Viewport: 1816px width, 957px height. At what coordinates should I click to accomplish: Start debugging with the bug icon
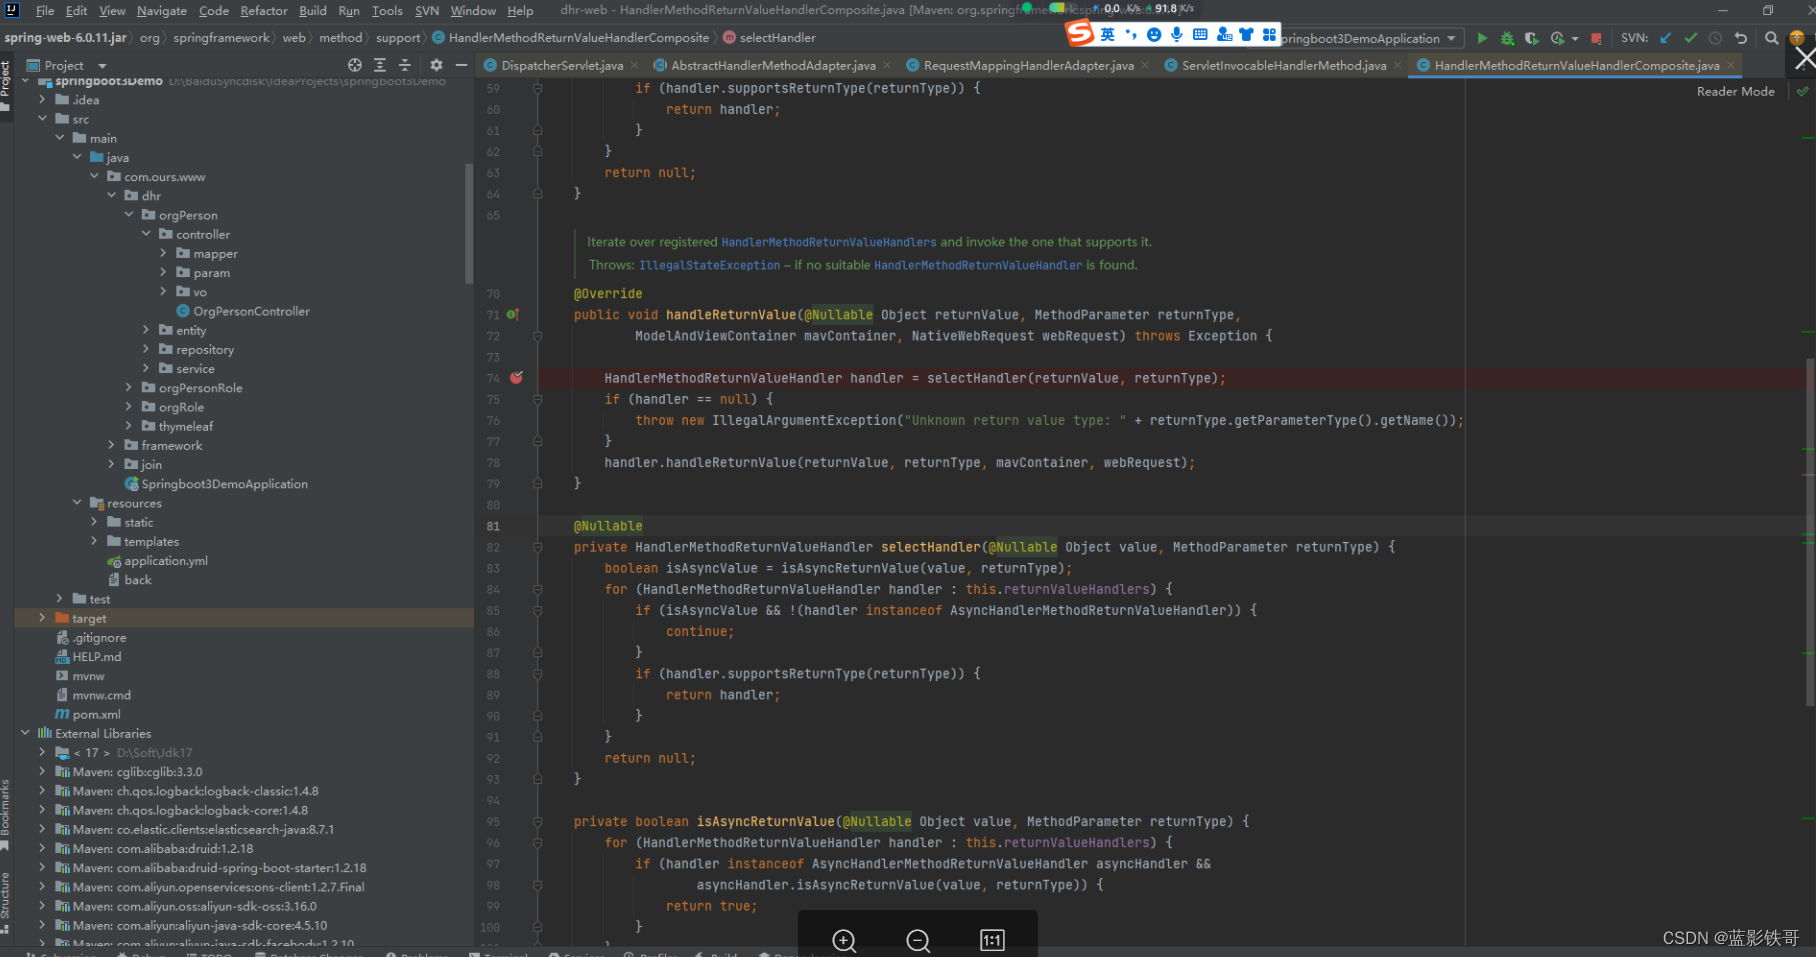pyautogui.click(x=1507, y=38)
